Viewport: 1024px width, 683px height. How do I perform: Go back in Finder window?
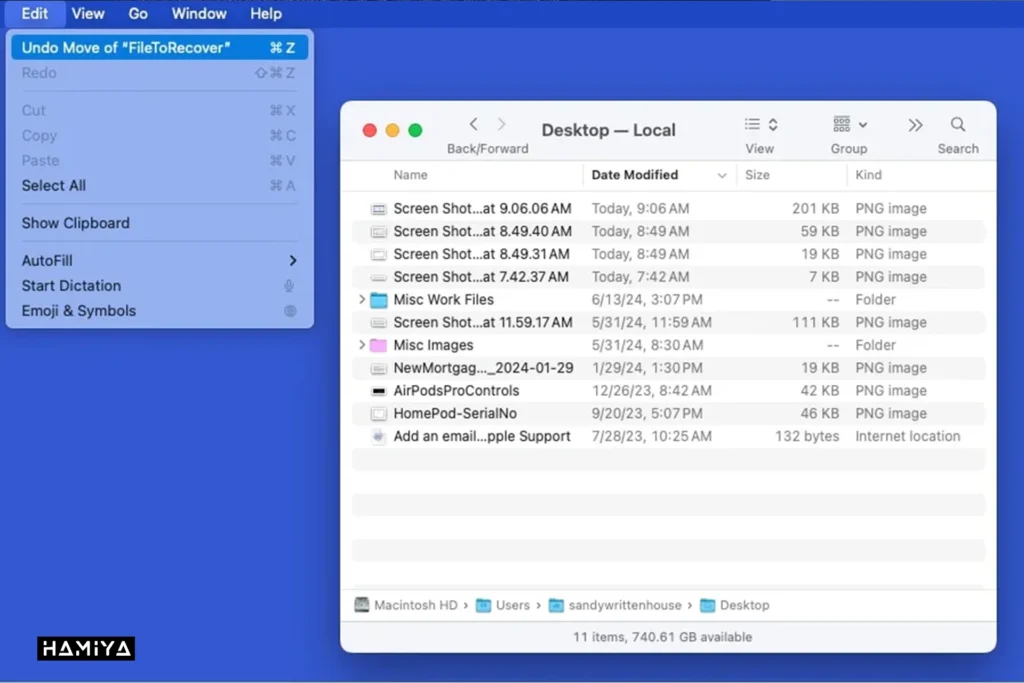pos(473,124)
